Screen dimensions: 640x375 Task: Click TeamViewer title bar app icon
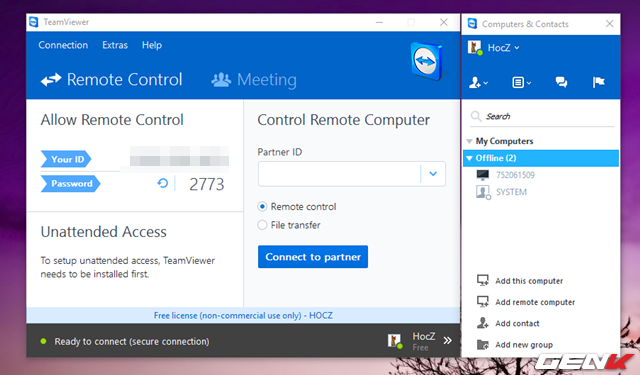34,22
